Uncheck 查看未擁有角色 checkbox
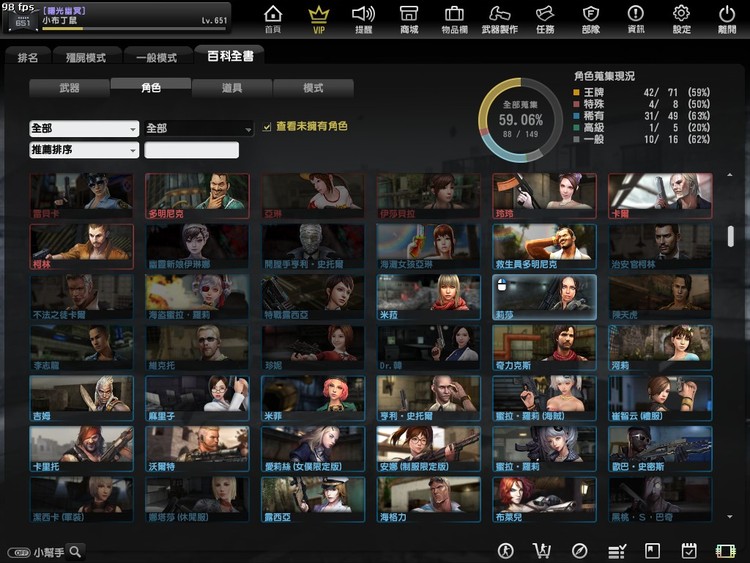Image resolution: width=750 pixels, height=563 pixels. coord(267,127)
